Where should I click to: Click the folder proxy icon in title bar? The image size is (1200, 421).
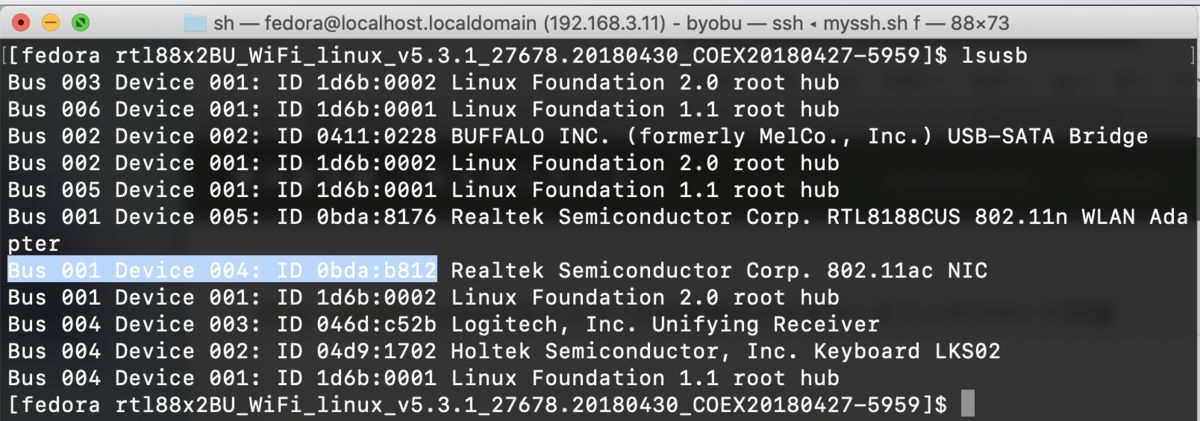196,22
